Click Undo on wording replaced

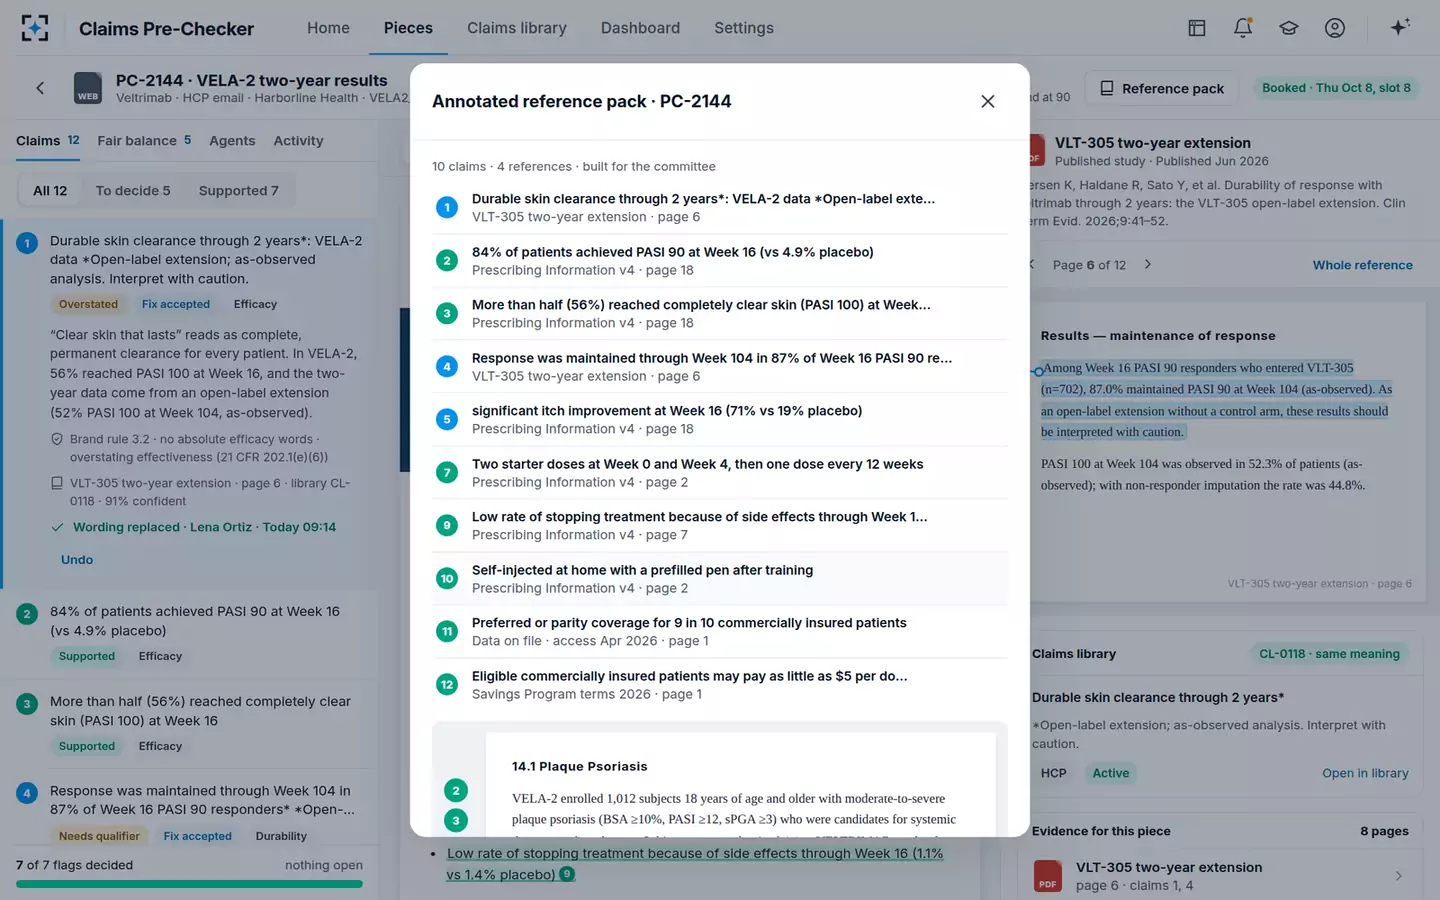point(77,560)
